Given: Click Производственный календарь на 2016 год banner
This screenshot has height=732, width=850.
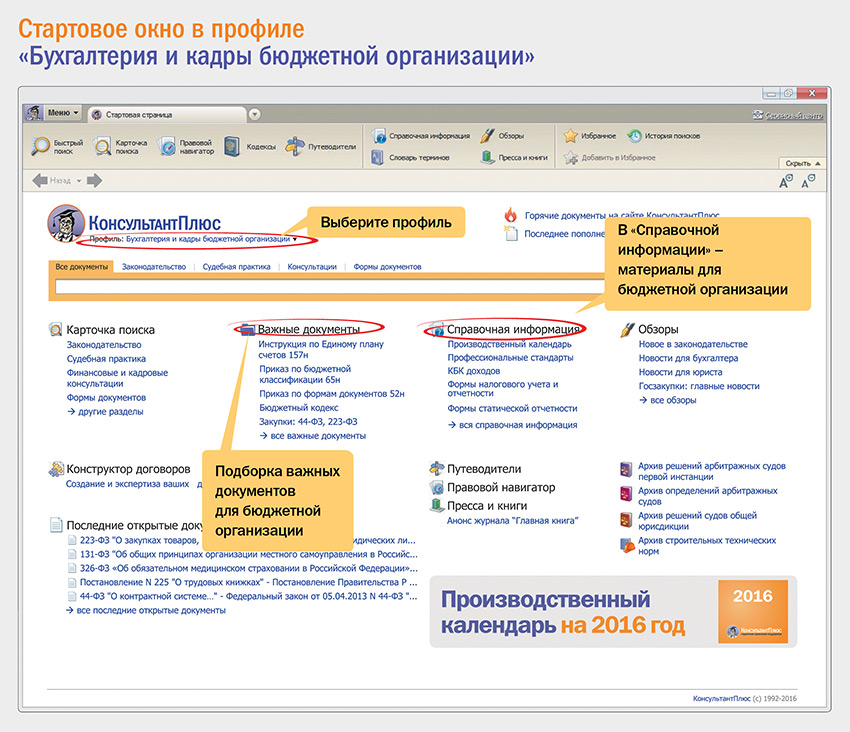Looking at the screenshot, I should [x=613, y=612].
